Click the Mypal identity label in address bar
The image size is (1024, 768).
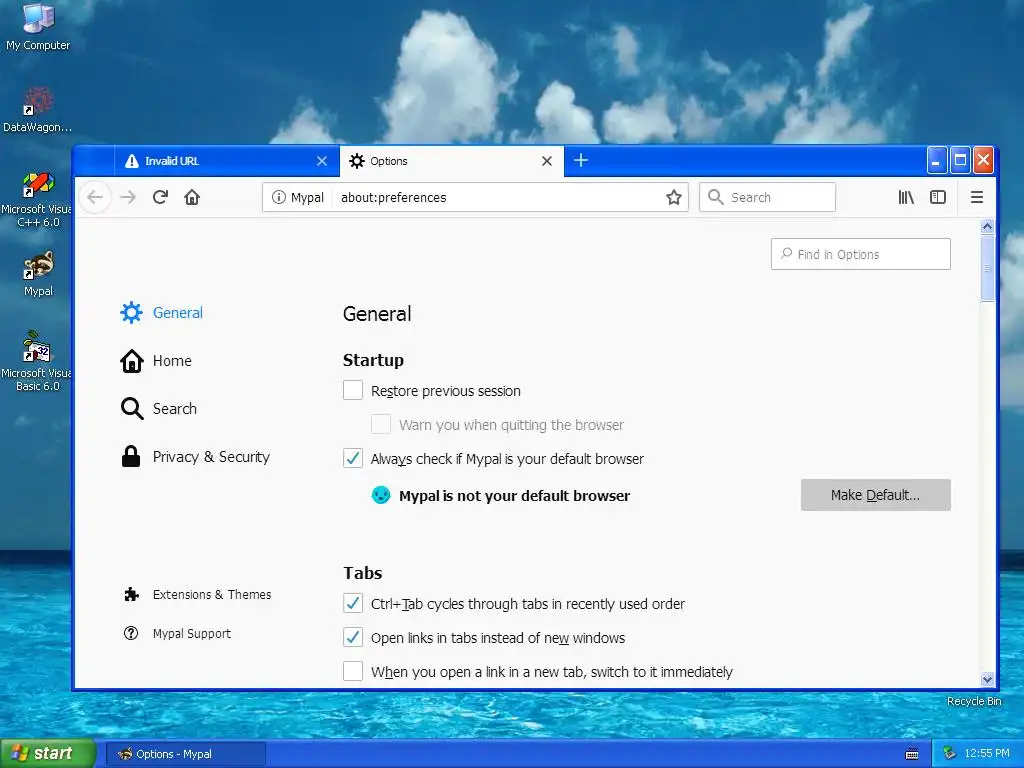pyautogui.click(x=307, y=197)
